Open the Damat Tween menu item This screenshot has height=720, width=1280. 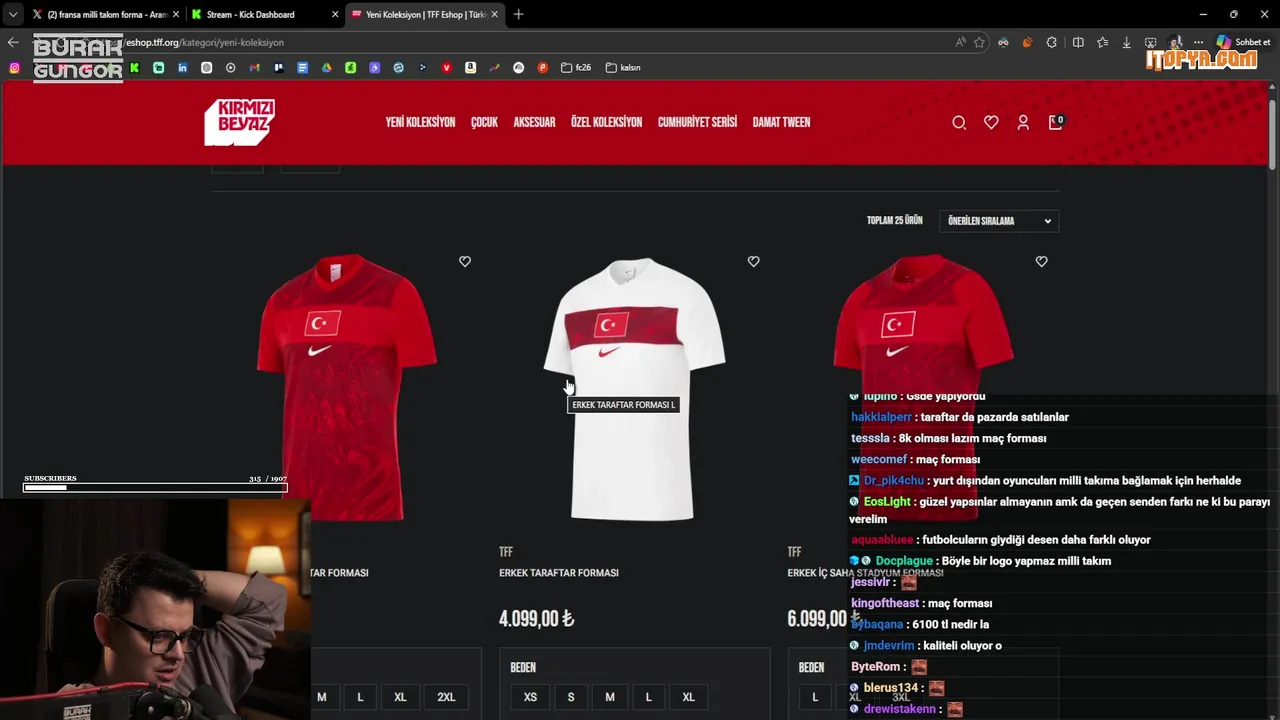tap(781, 122)
